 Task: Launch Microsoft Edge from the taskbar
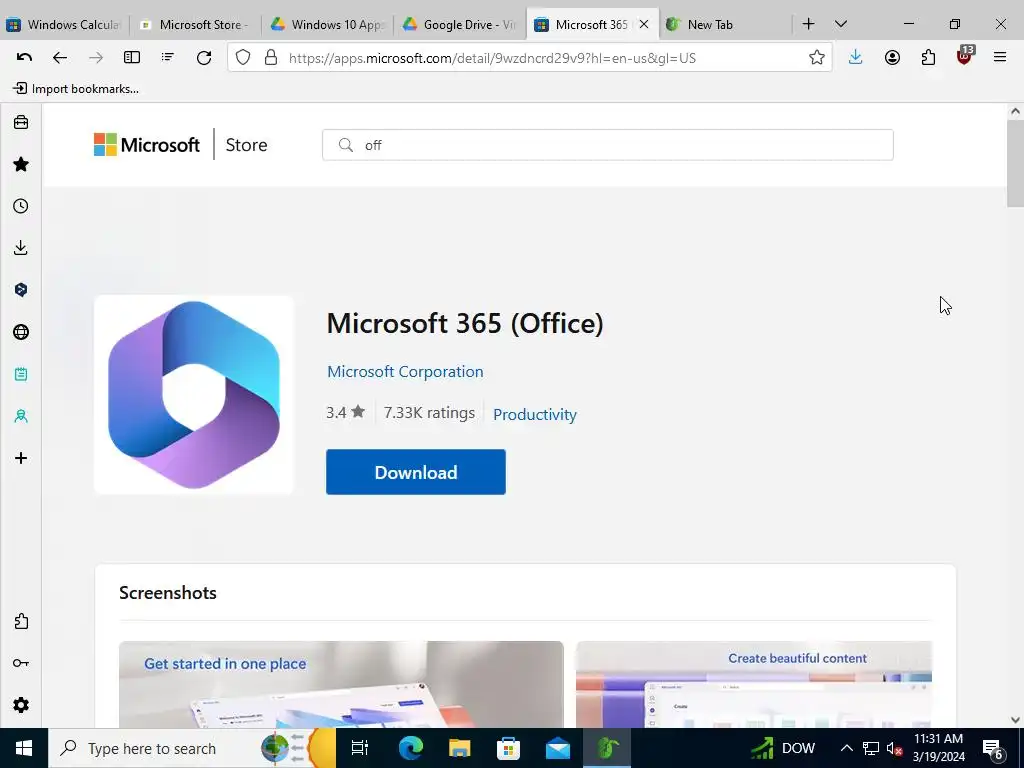tap(411, 748)
